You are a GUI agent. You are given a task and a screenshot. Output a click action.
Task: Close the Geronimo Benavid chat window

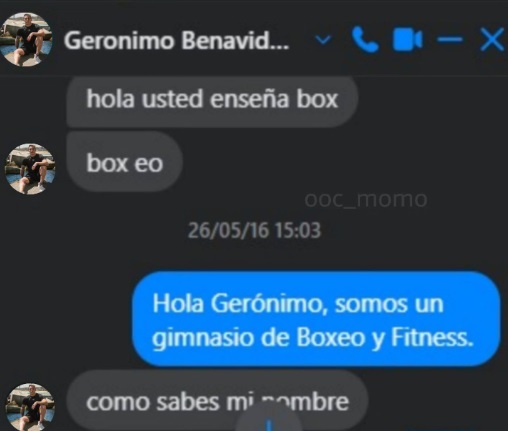coord(492,40)
